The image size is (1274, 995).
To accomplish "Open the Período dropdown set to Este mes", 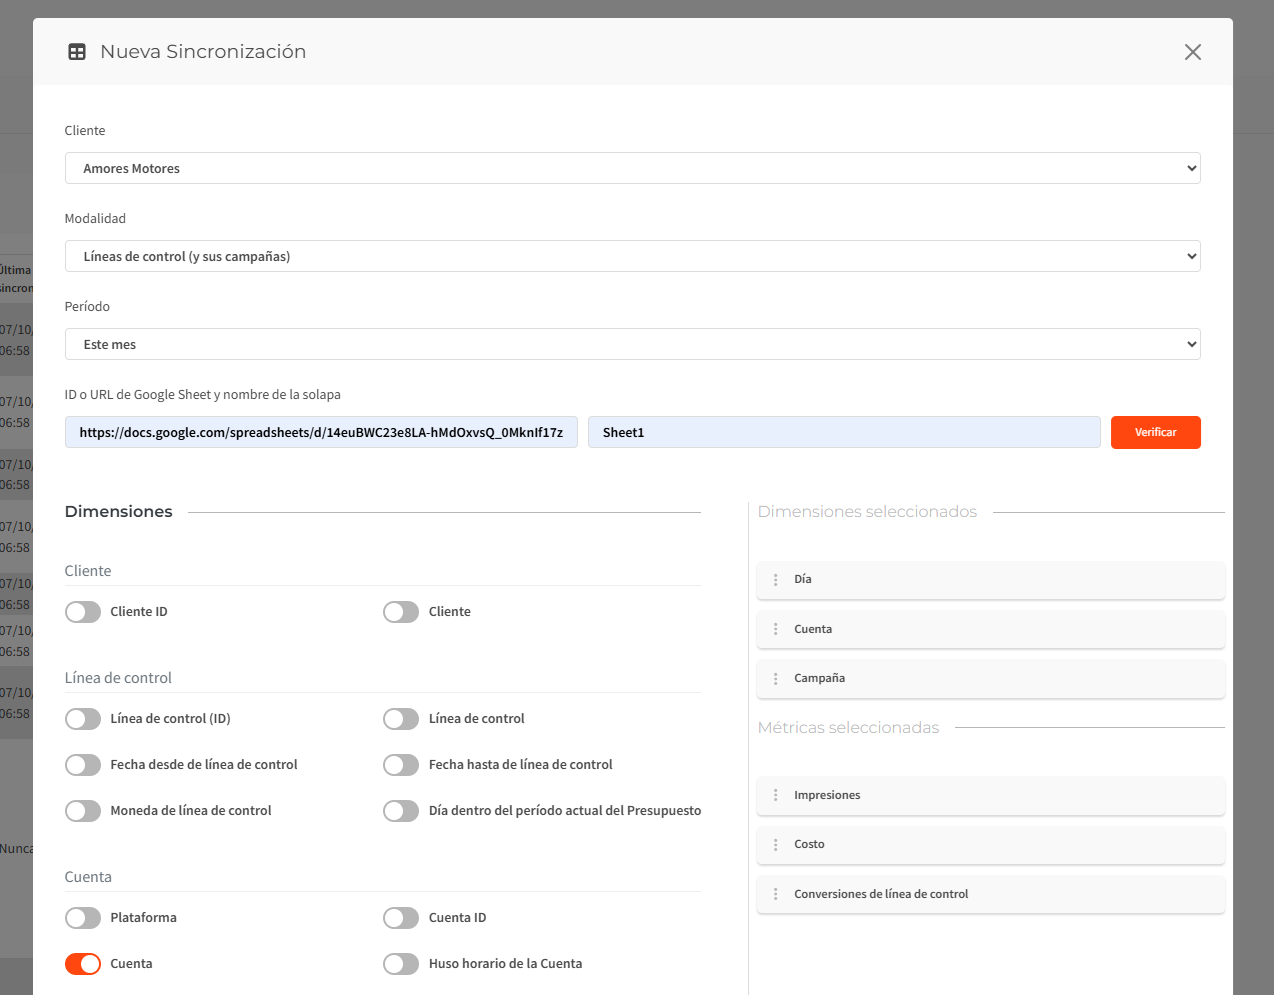I will point(632,344).
